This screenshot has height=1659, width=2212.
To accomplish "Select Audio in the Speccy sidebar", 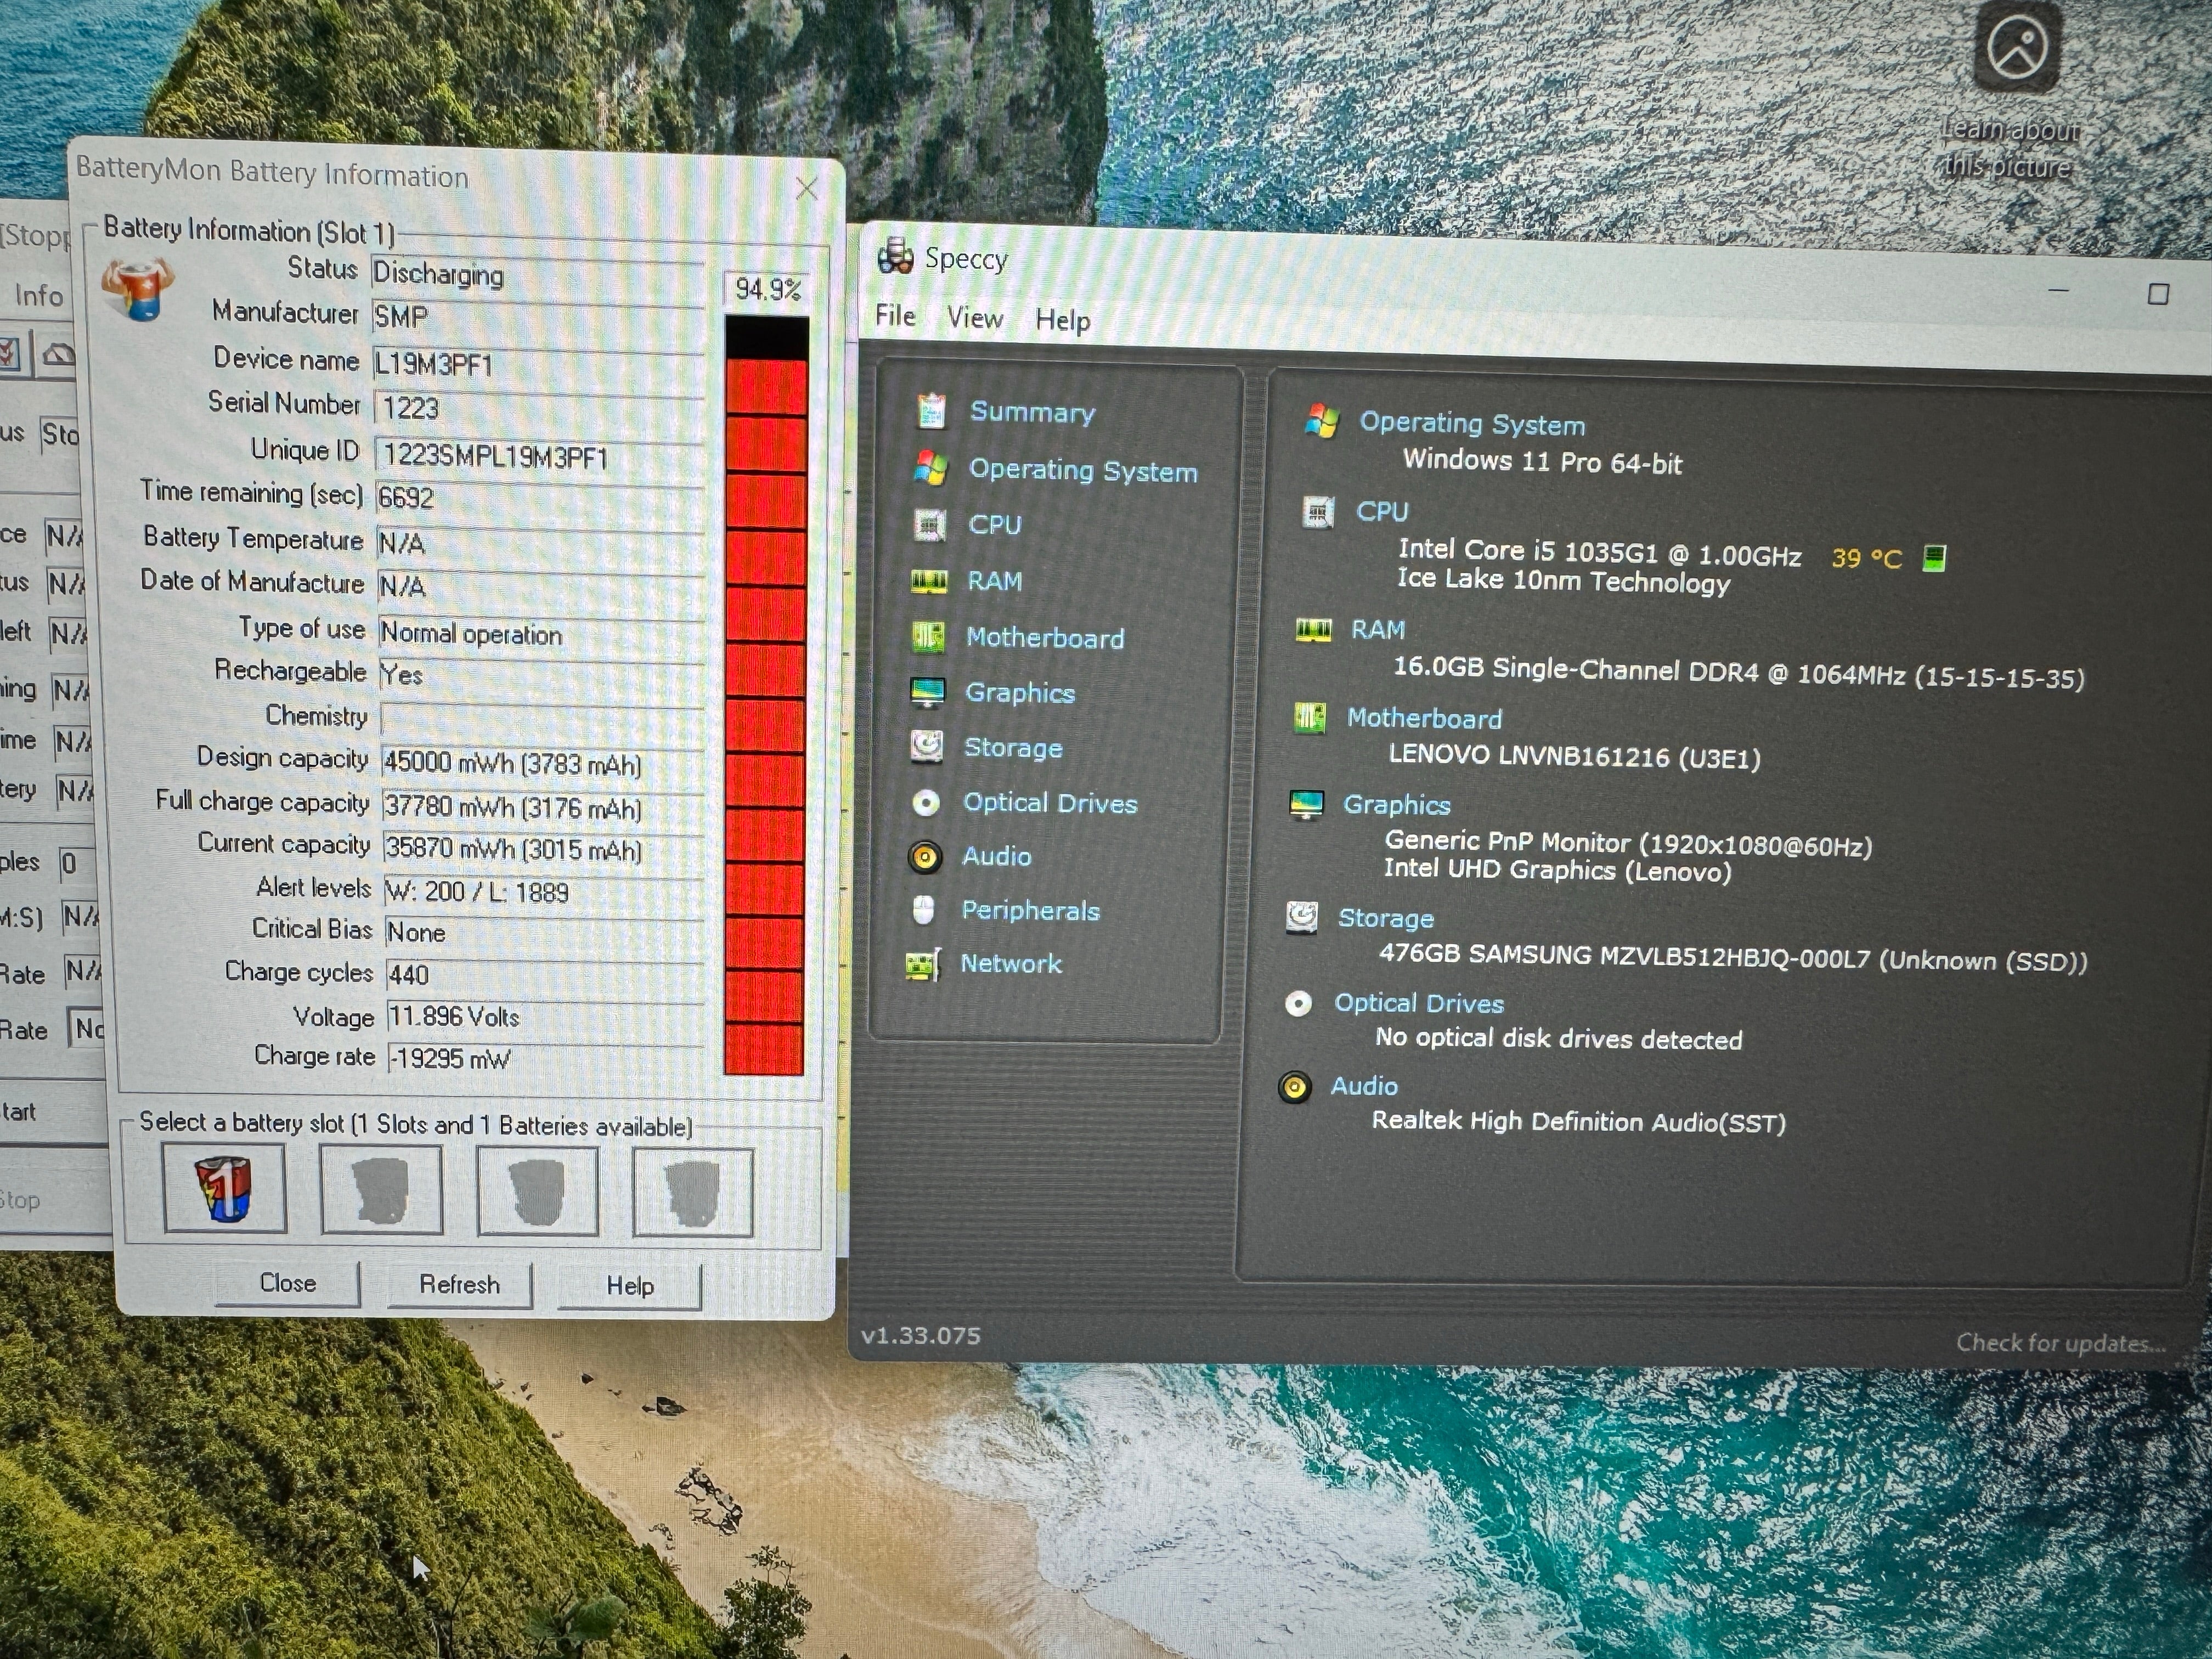I will (x=996, y=856).
